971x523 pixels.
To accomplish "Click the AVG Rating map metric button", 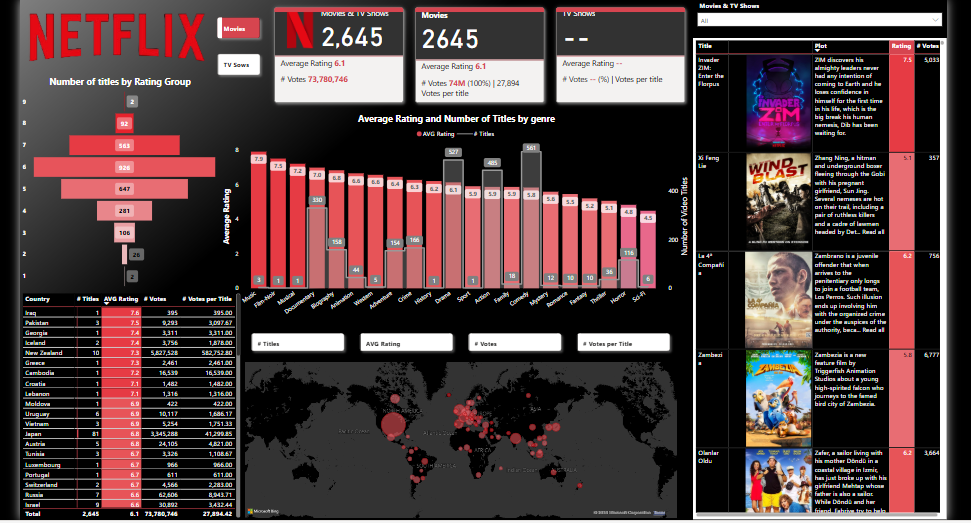I will click(x=406, y=343).
